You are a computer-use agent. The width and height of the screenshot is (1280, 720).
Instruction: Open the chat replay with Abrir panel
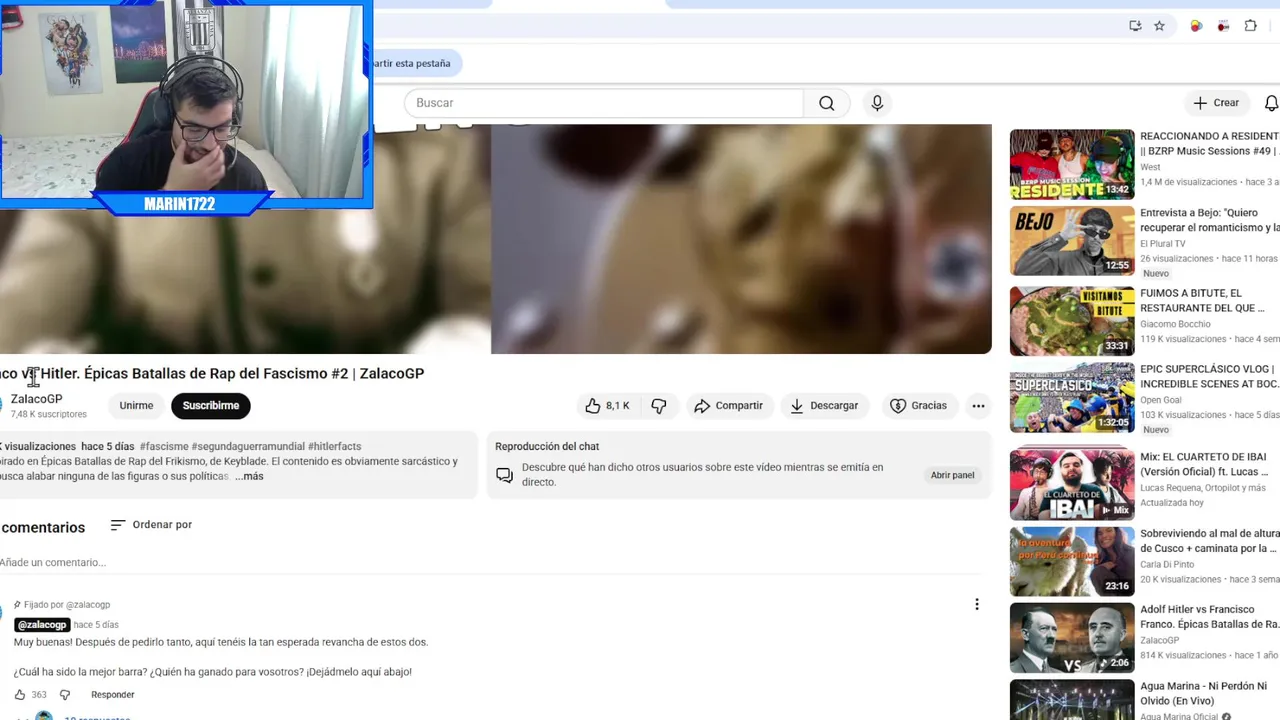tap(952, 475)
